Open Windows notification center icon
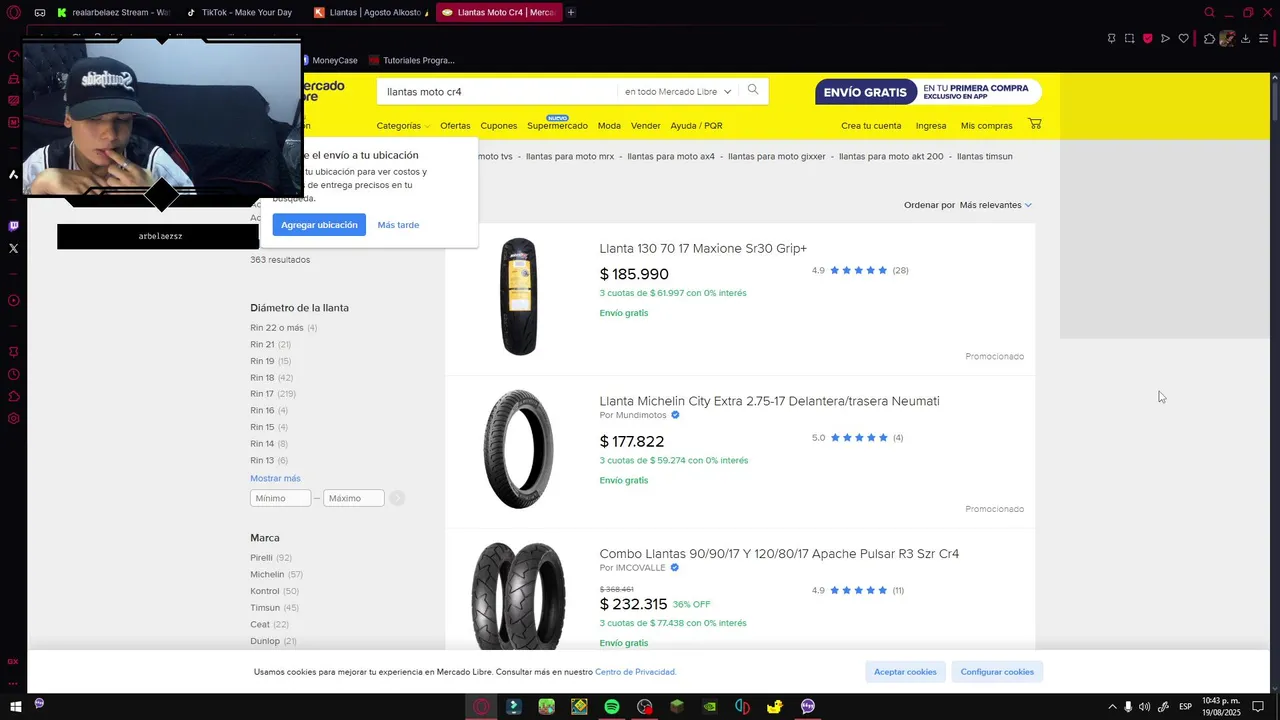This screenshot has height=720, width=1280. tap(1258, 707)
